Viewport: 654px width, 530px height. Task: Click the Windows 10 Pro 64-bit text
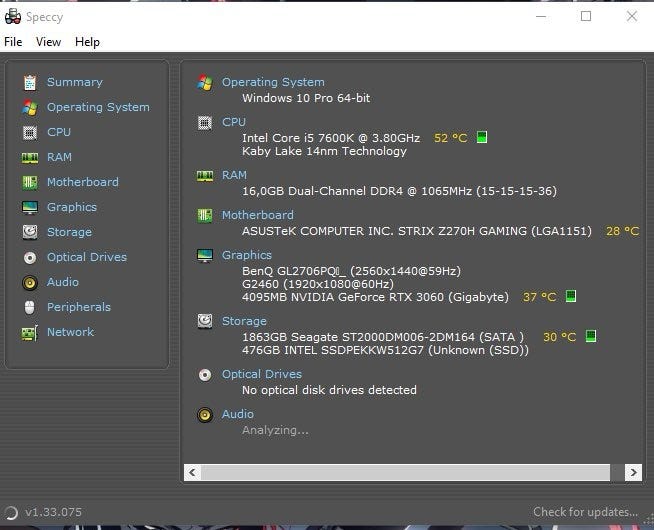pos(306,98)
